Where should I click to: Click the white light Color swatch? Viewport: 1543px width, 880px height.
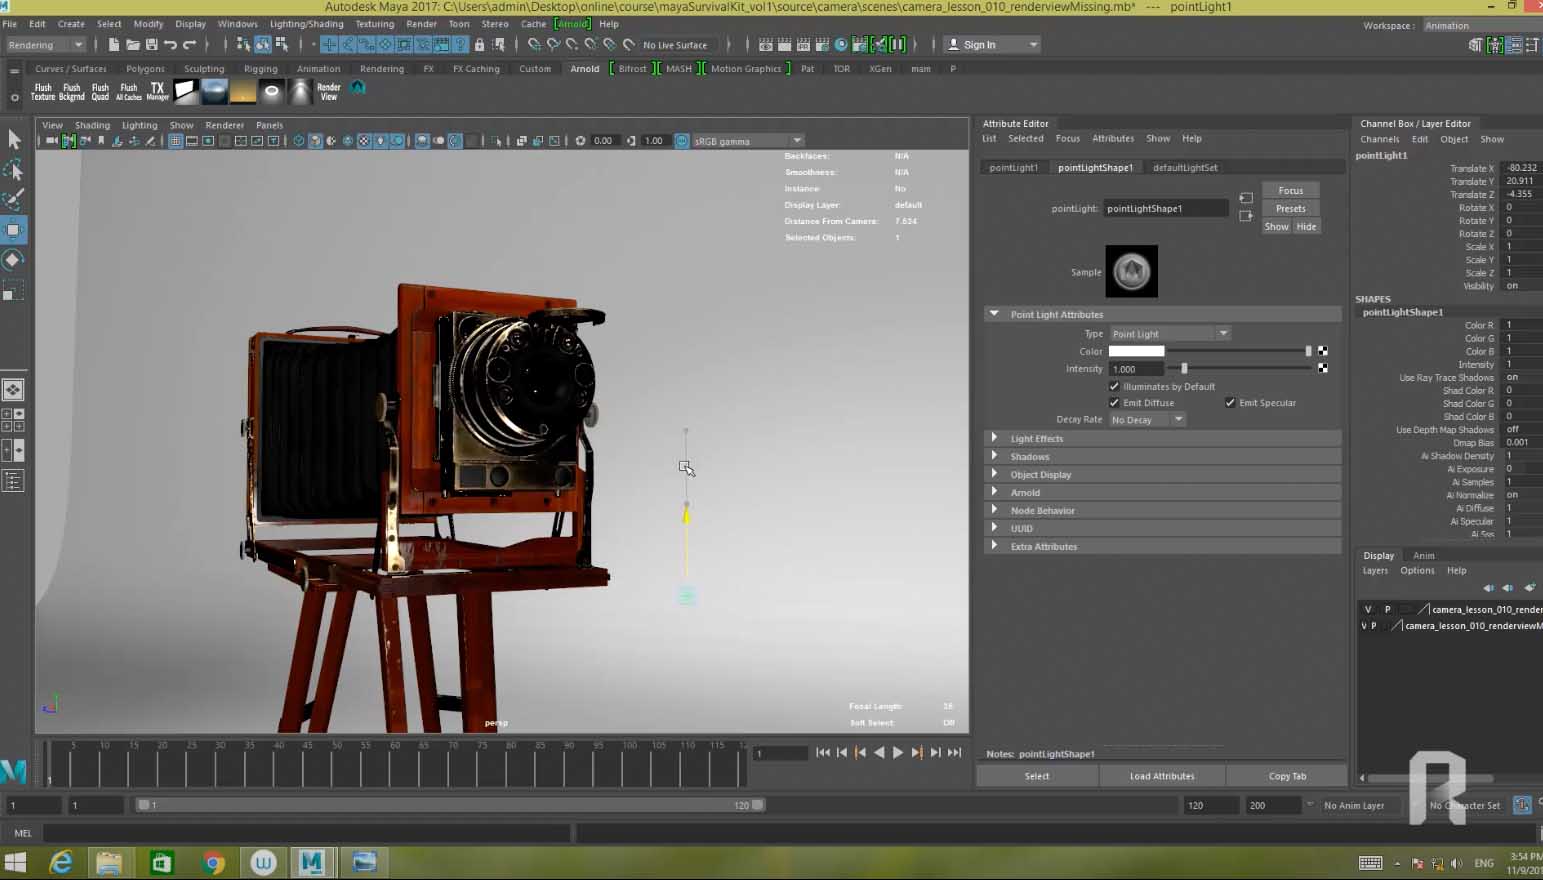1136,352
